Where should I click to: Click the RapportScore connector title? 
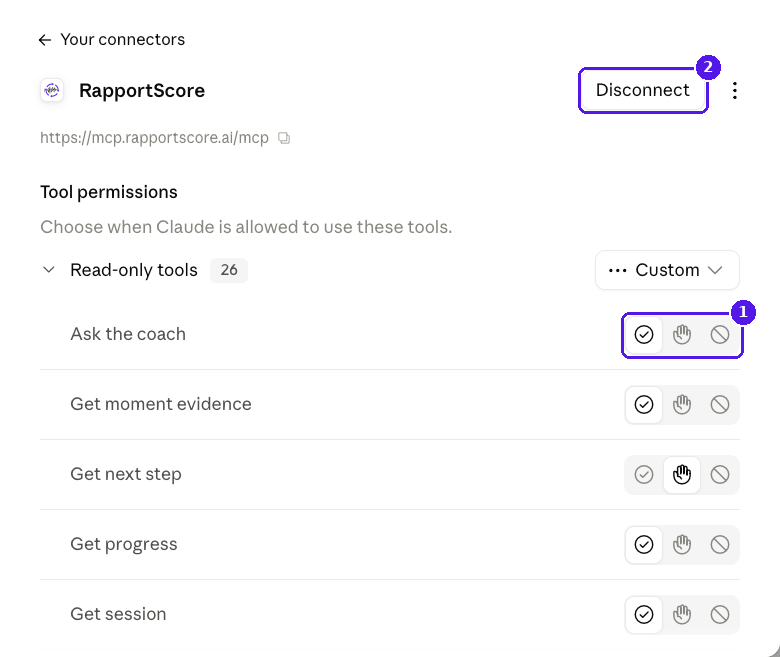[142, 91]
